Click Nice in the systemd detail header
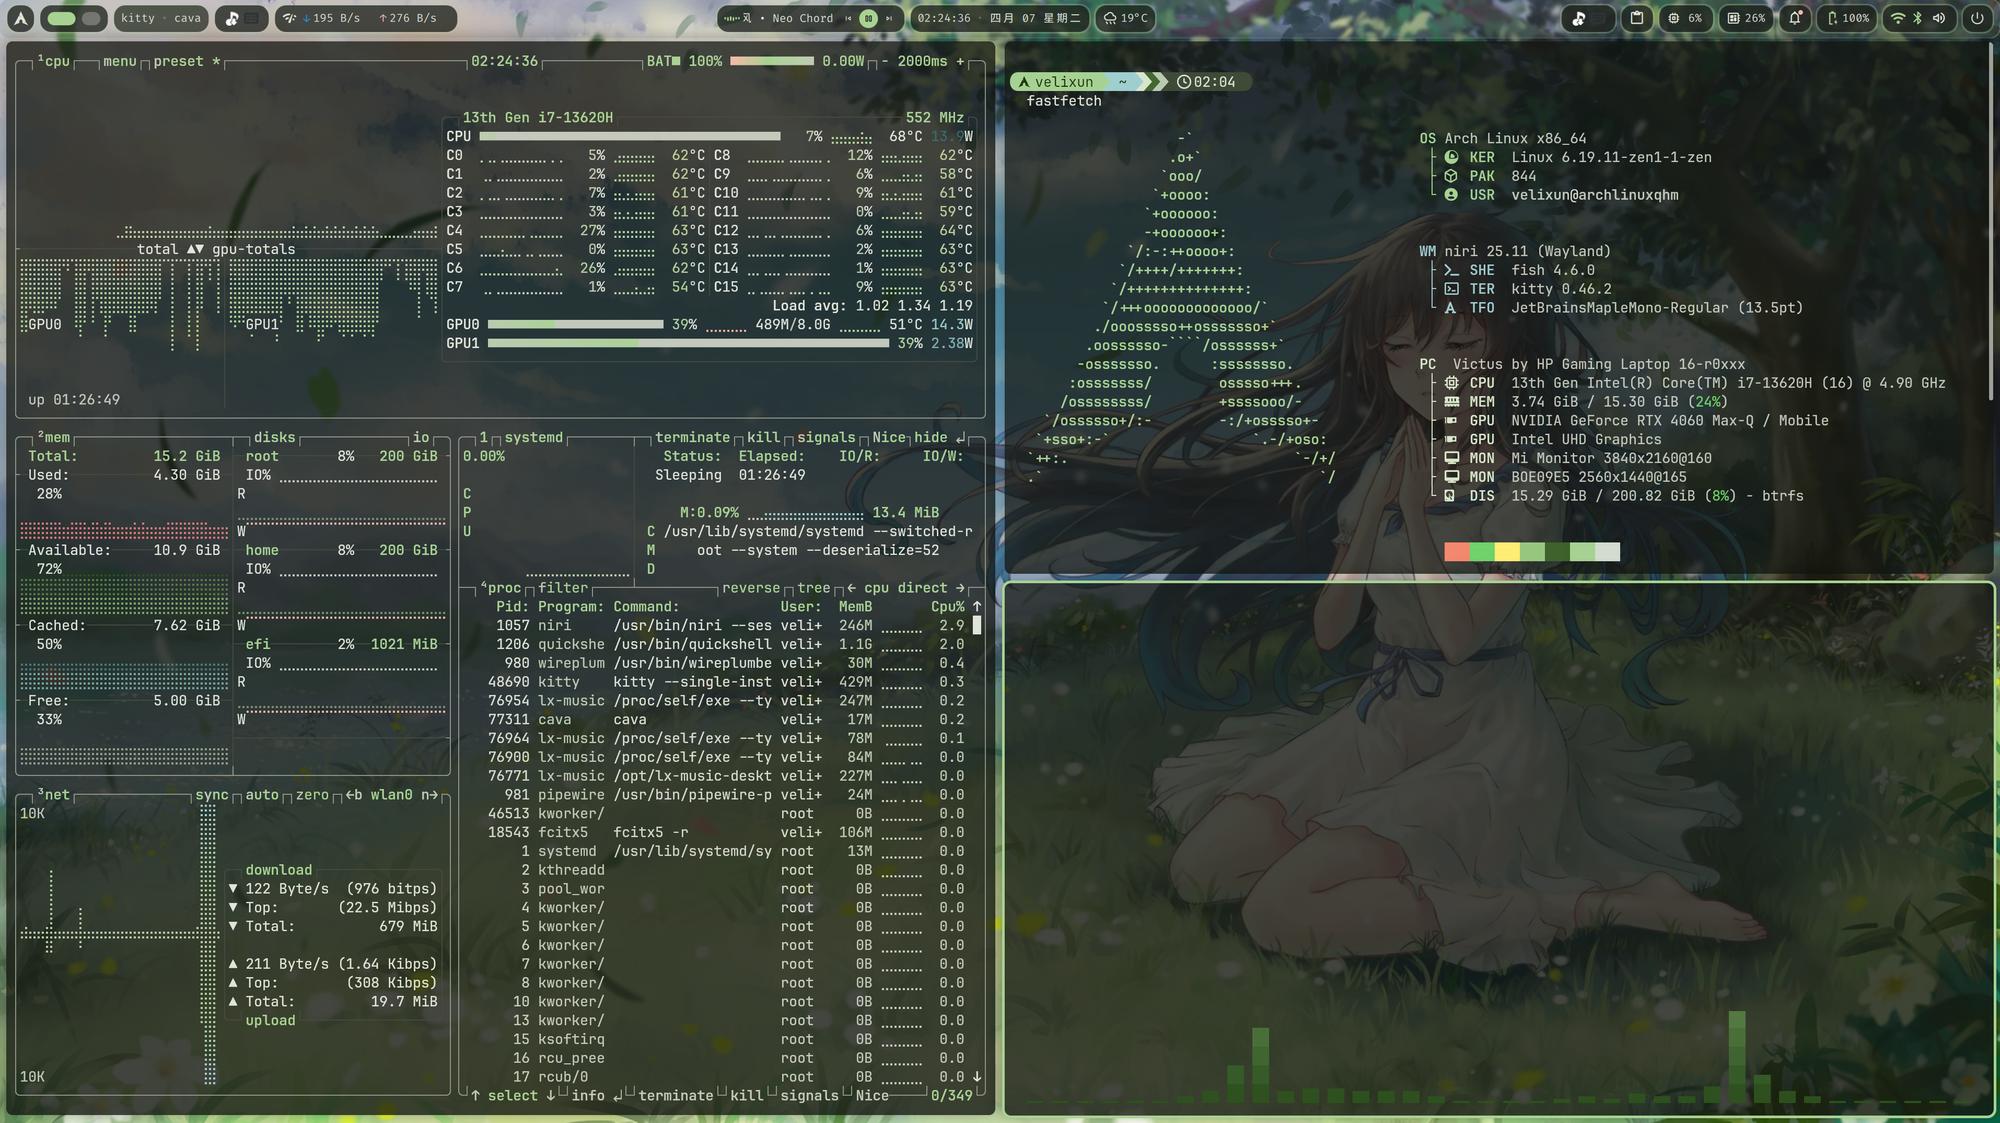The height and width of the screenshot is (1123, 2000). (x=888, y=437)
